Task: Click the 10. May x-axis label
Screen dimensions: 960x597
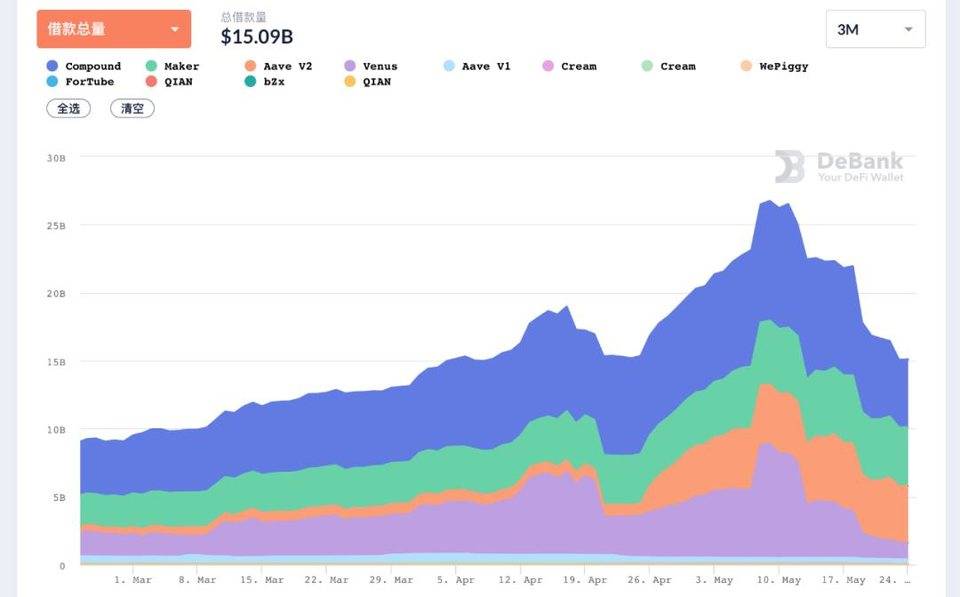Action: [x=779, y=580]
